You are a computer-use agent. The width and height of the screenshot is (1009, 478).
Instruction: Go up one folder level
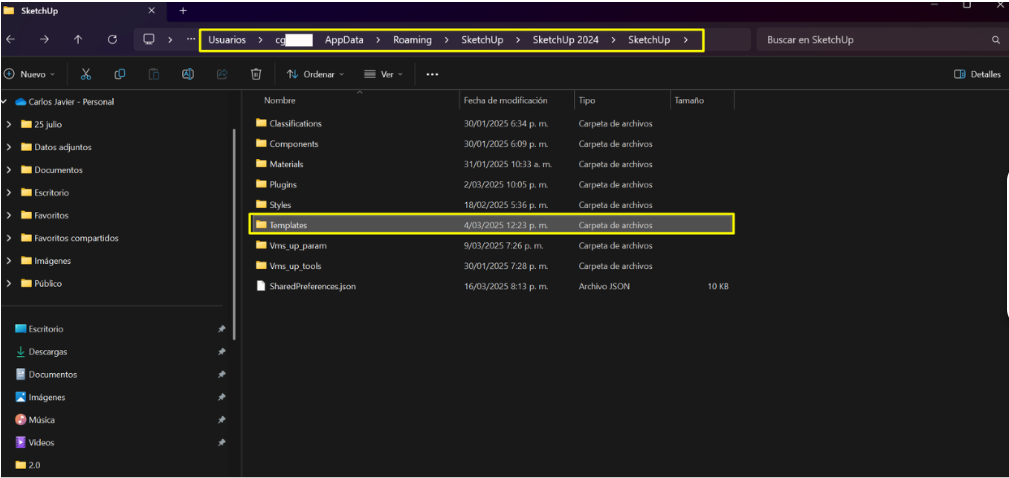click(78, 39)
